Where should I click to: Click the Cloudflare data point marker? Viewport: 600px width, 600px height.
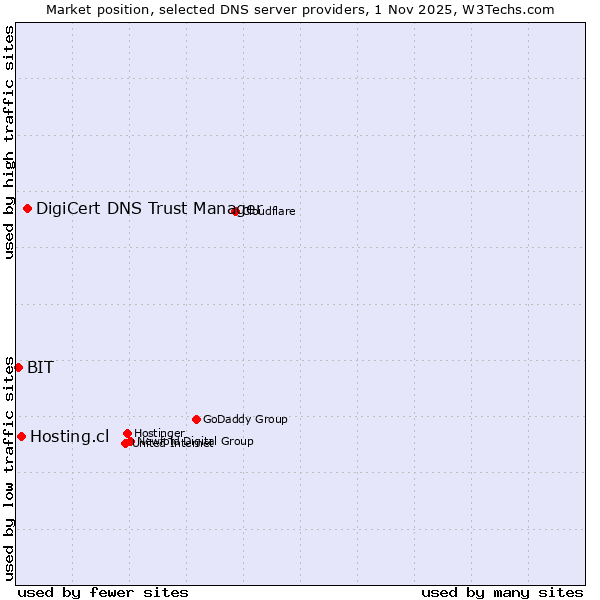235,211
